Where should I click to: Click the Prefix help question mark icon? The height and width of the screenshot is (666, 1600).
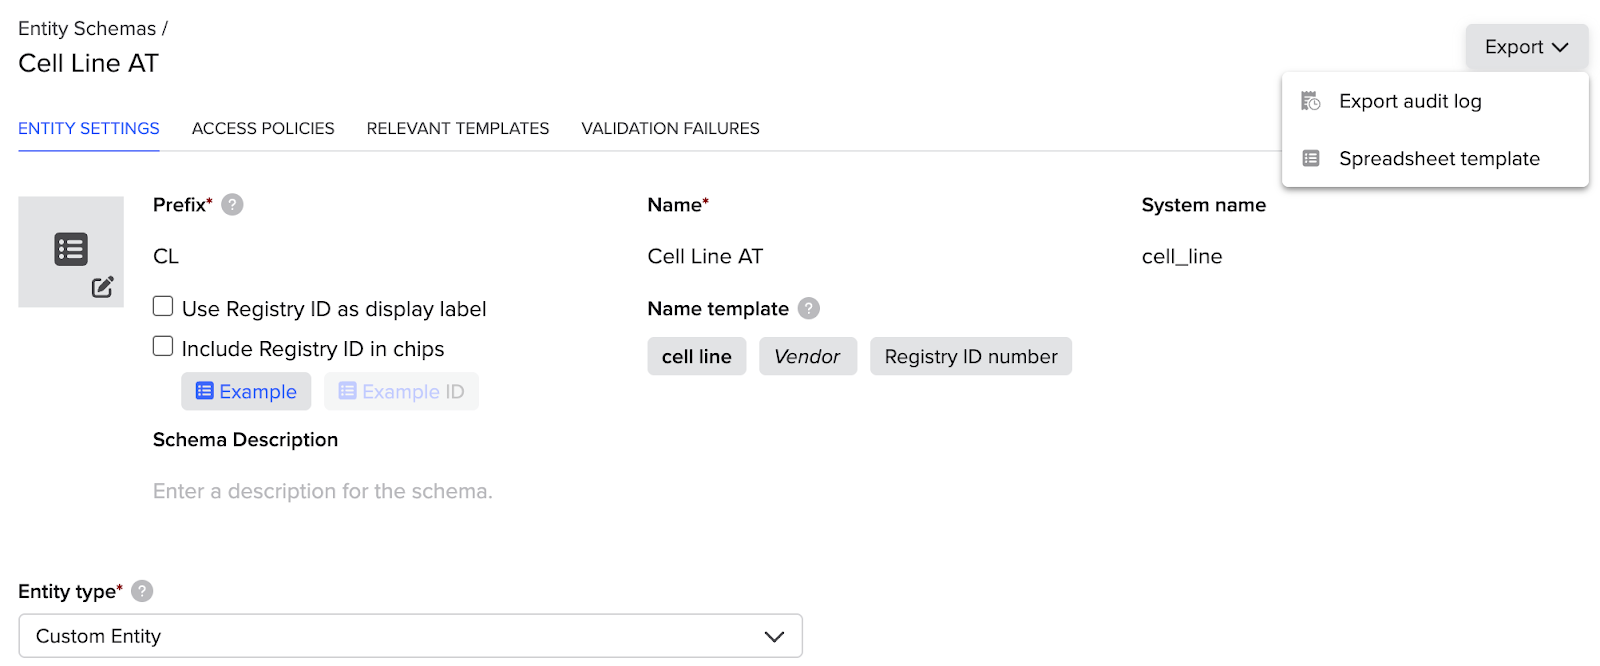coord(232,205)
